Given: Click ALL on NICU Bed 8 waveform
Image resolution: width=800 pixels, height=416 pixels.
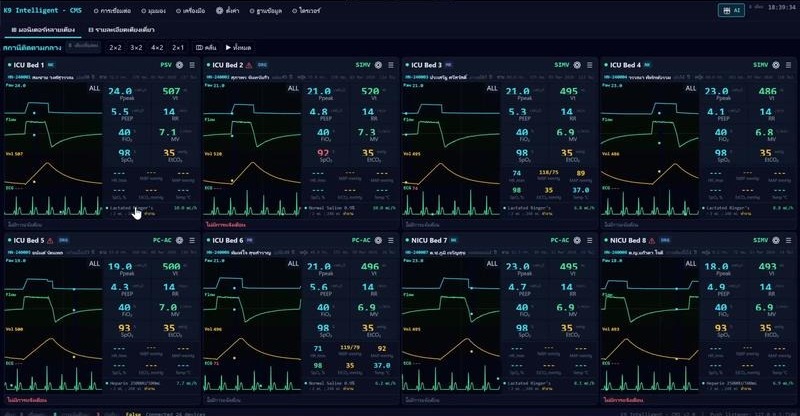Looking at the screenshot, I should 691,263.
